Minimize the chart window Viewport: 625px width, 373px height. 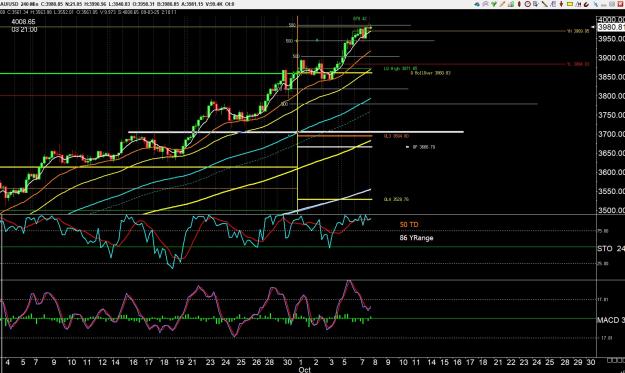pyautogui.click(x=604, y=5)
